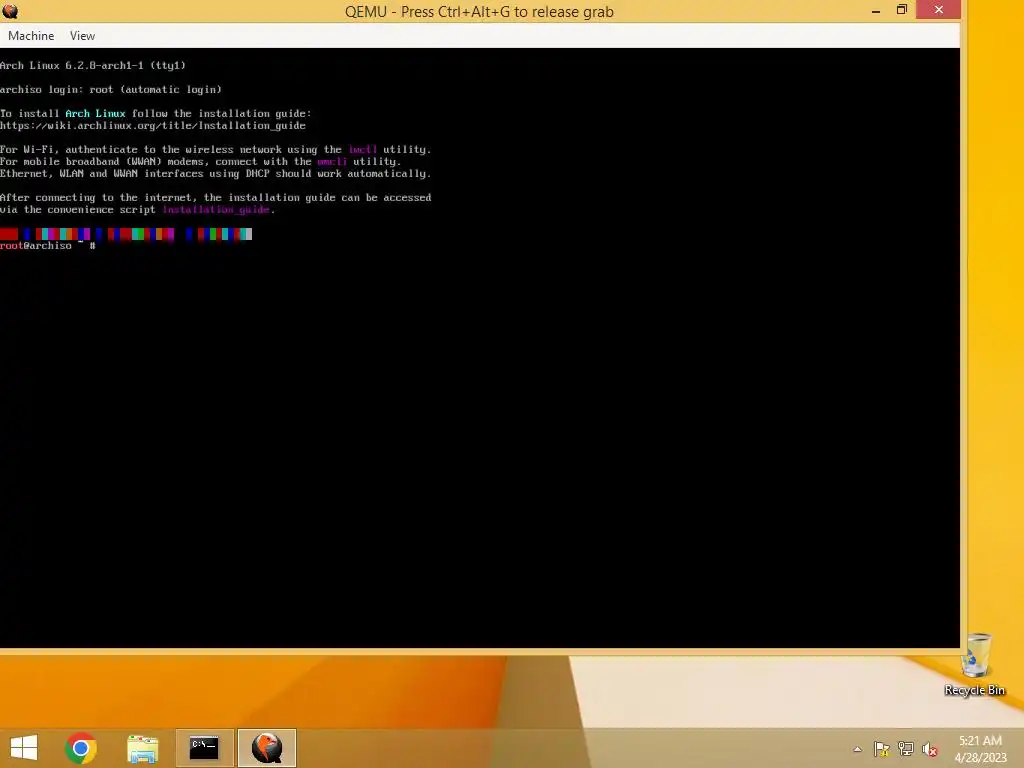Image resolution: width=1024 pixels, height=768 pixels.
Task: Open the Windows Start button
Action: tap(24, 748)
